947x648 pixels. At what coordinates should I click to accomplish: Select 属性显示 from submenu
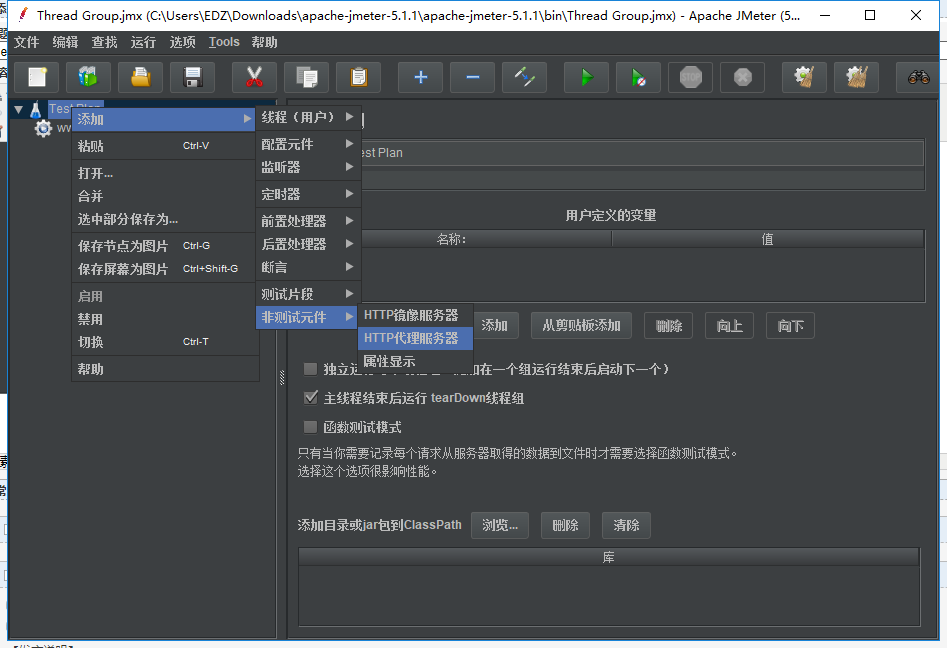pos(416,361)
